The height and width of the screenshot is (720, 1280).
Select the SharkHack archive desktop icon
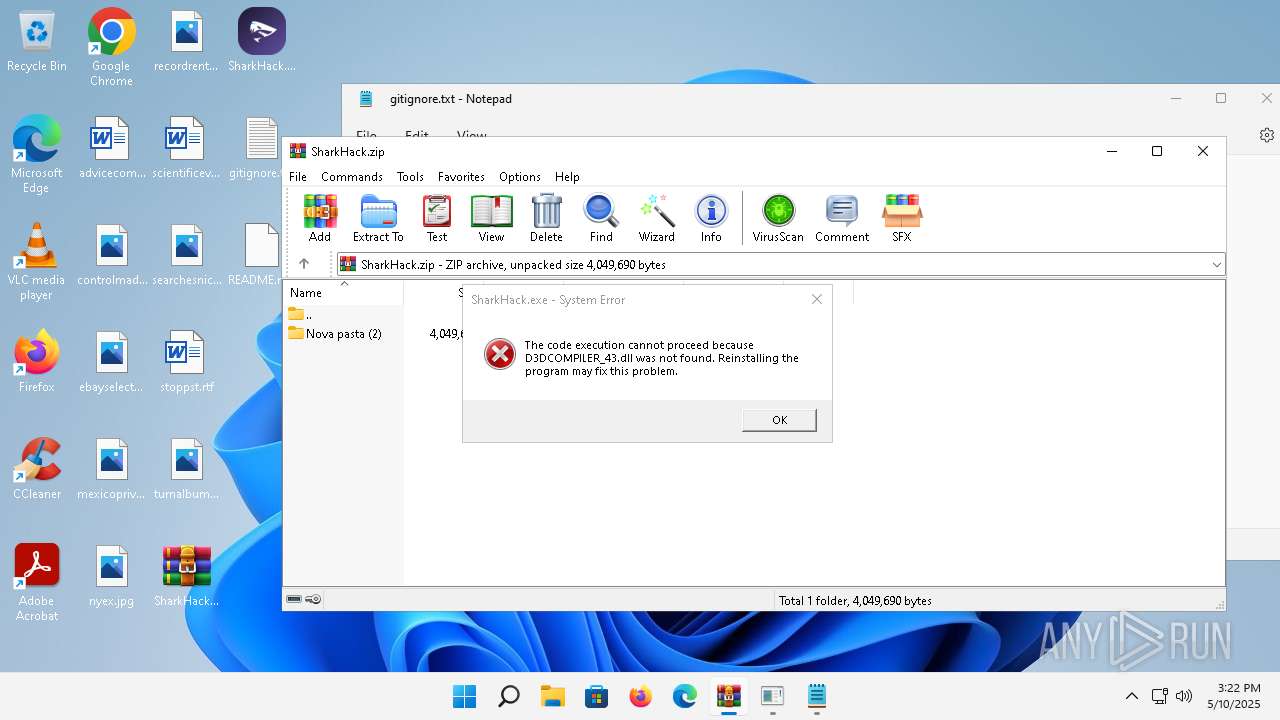point(187,577)
